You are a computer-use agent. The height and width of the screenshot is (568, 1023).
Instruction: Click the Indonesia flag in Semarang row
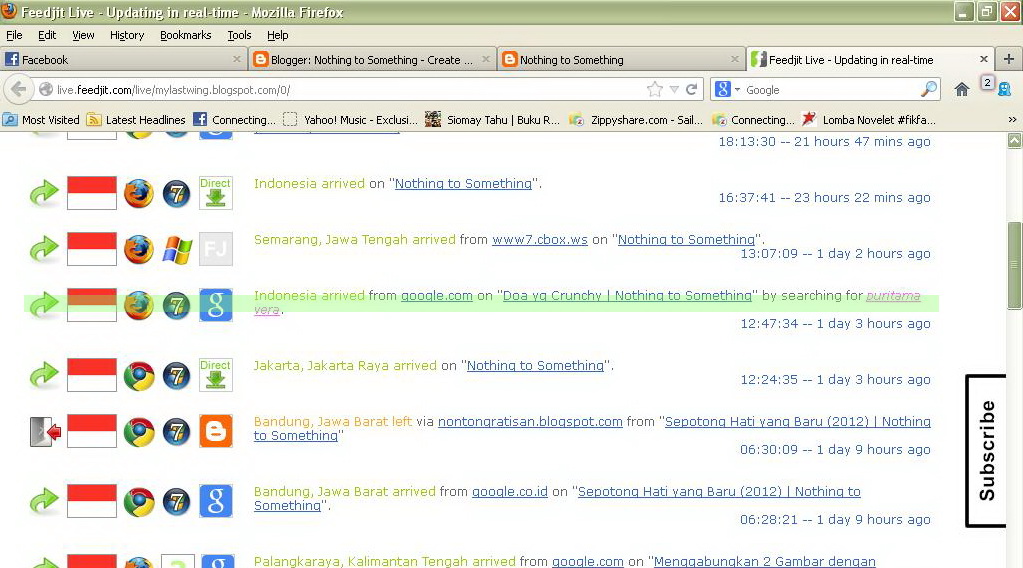coord(92,249)
